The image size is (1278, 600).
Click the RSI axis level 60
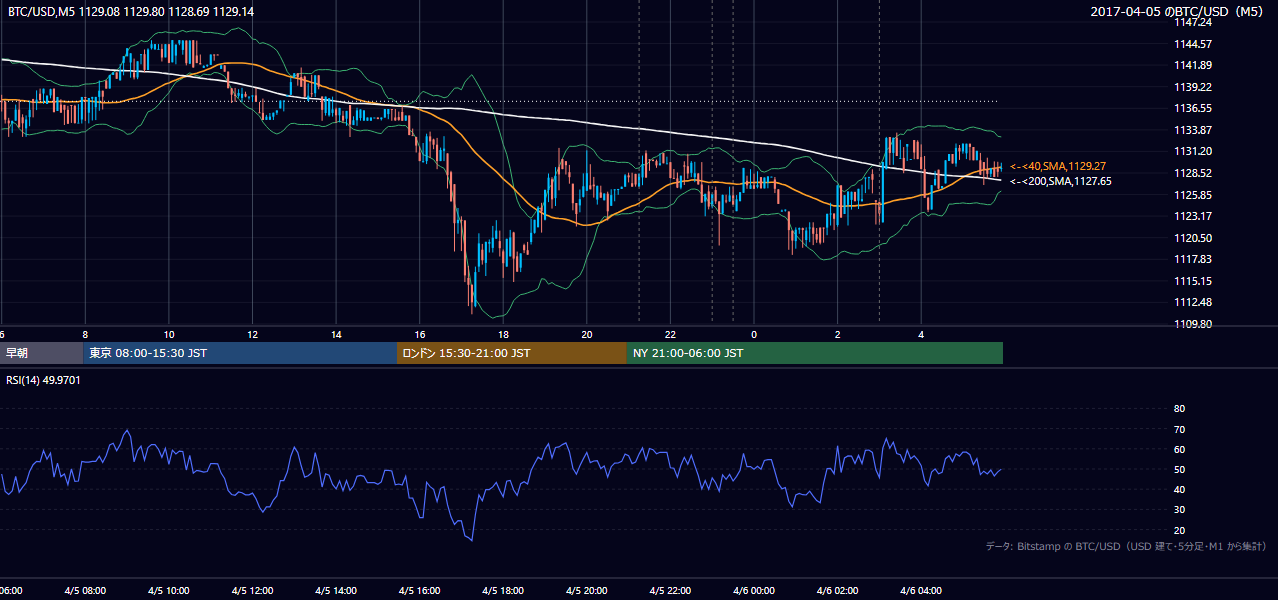pyautogui.click(x=1179, y=449)
